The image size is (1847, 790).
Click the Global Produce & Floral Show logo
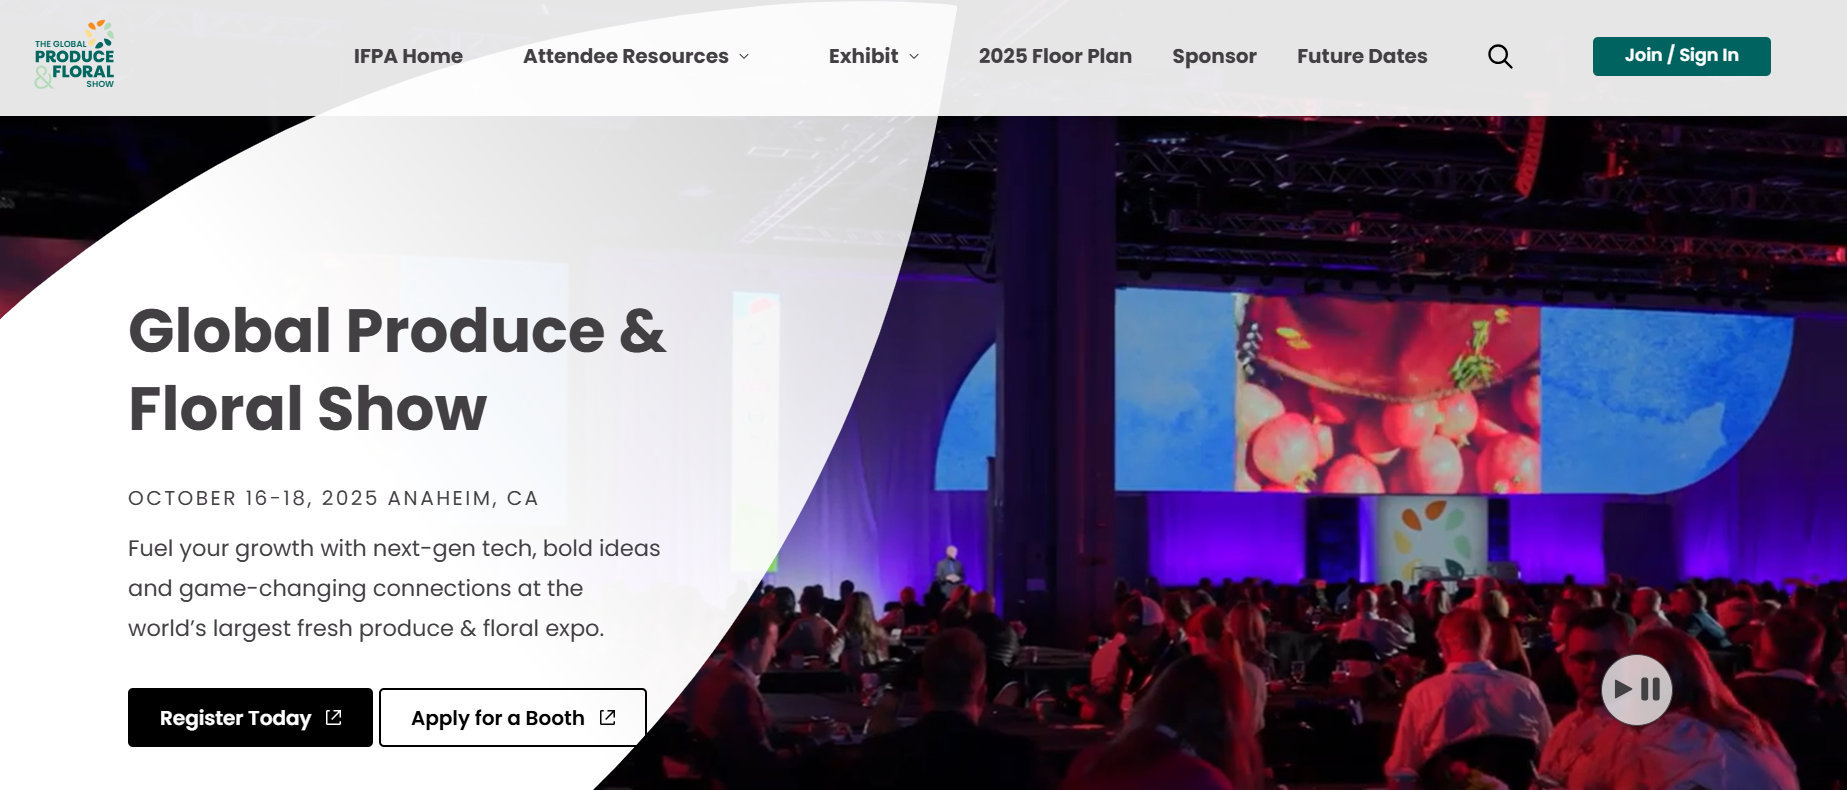pyautogui.click(x=75, y=55)
